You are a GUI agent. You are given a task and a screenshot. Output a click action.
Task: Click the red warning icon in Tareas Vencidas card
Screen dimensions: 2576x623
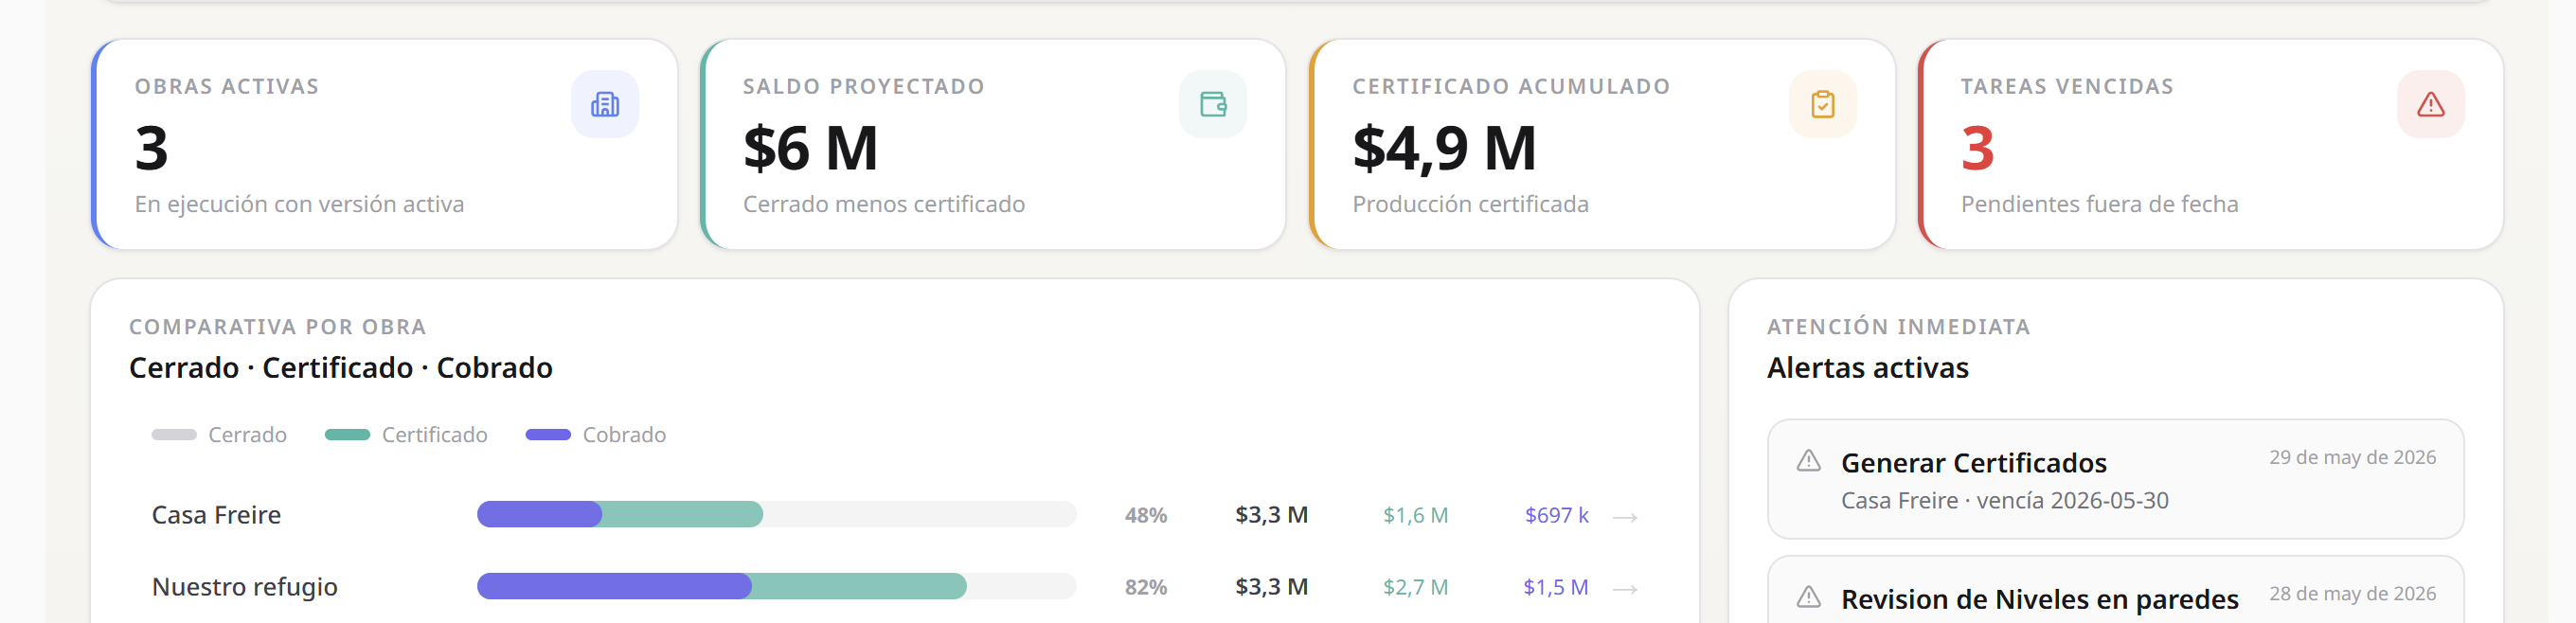(x=2430, y=104)
